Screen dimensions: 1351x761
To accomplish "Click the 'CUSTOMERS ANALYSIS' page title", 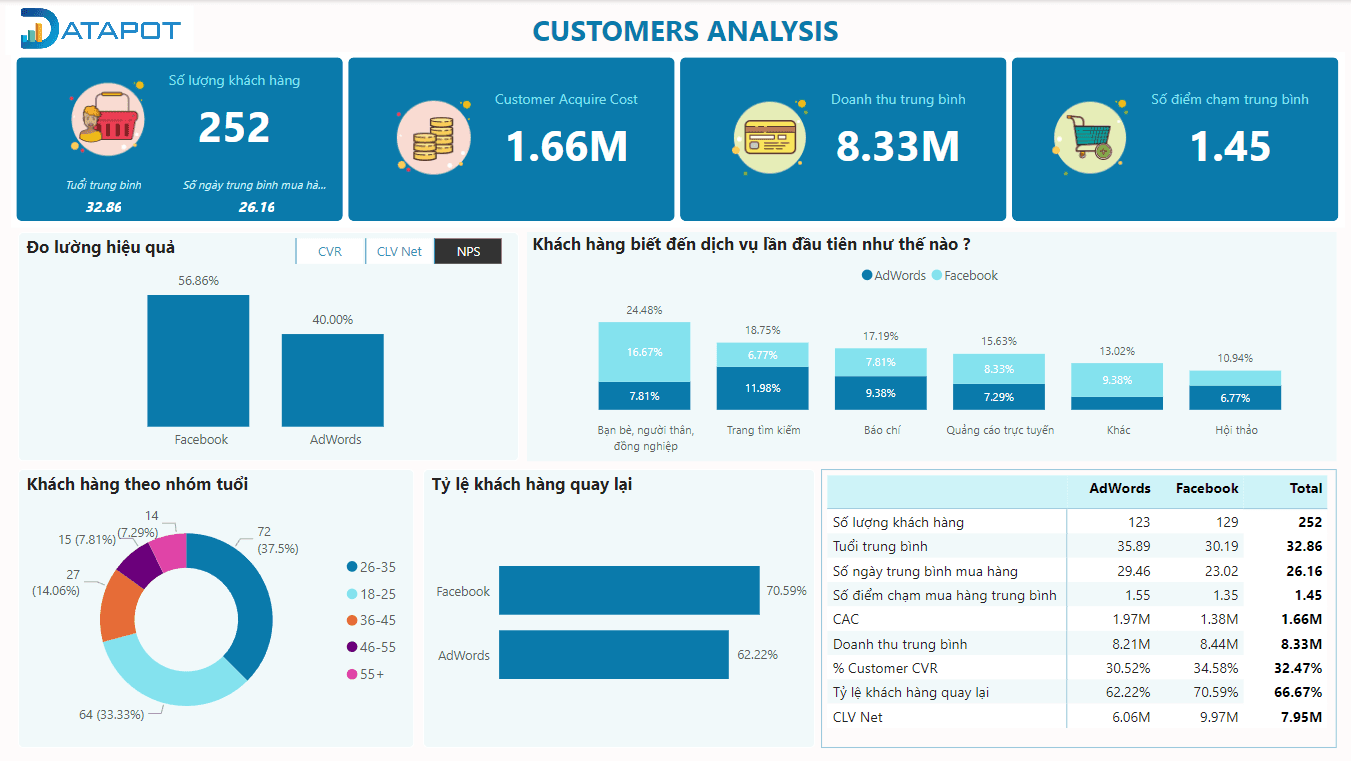I will (x=685, y=31).
